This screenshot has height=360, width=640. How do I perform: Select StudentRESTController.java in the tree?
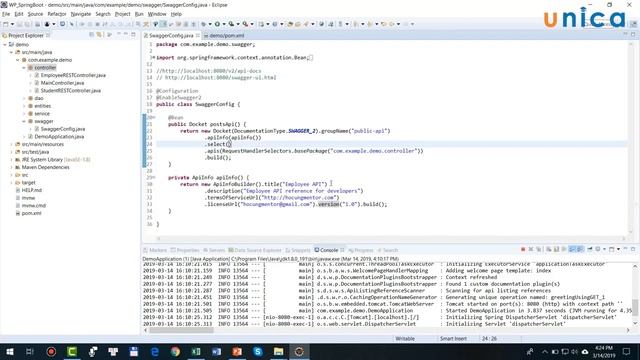click(70, 91)
